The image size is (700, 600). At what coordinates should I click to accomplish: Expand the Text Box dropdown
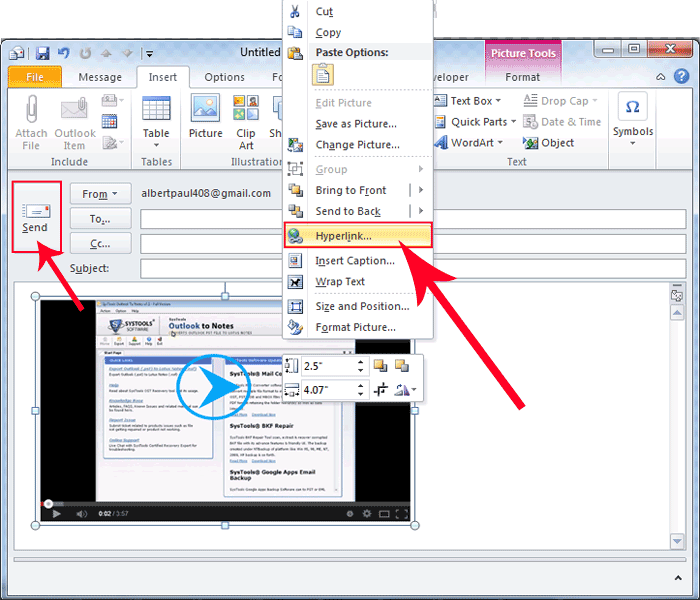[498, 101]
